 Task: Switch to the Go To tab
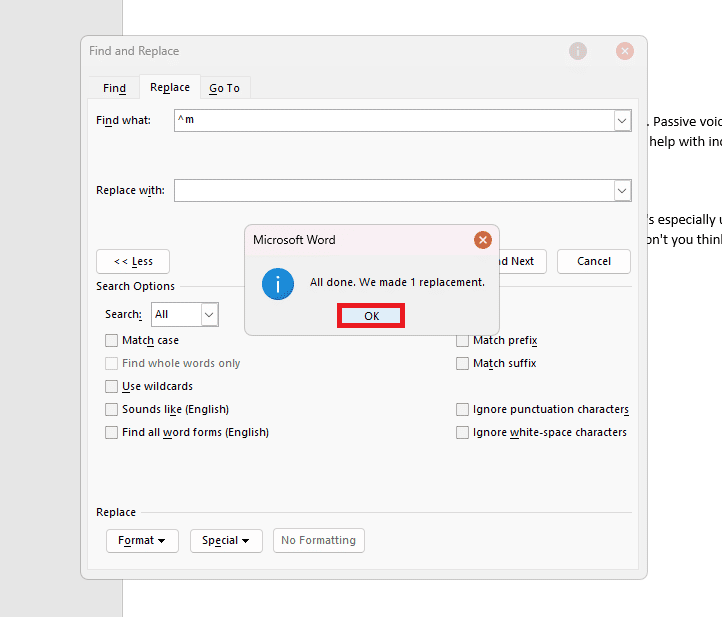tap(224, 88)
